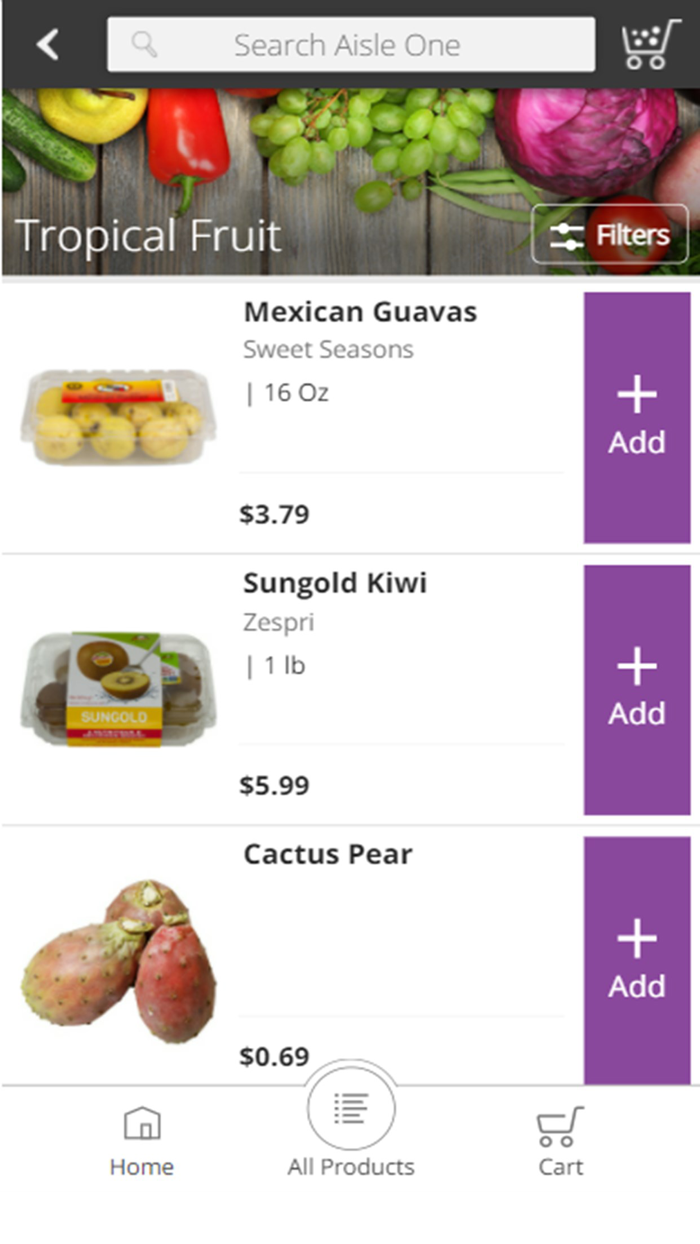The height and width of the screenshot is (1244, 700).
Task: Tap the Filters sliders icon
Action: [567, 236]
